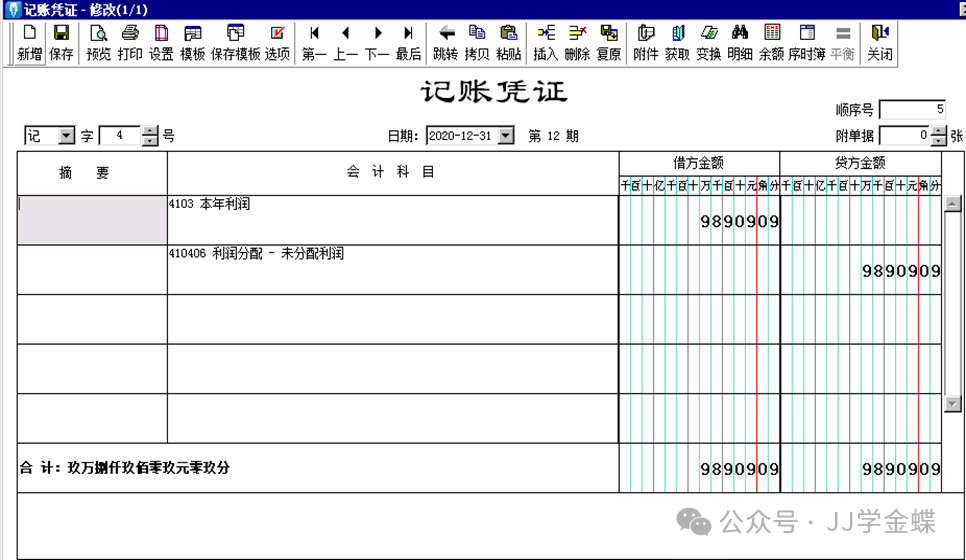Increase voucher number using spinner up arrow

[150, 131]
